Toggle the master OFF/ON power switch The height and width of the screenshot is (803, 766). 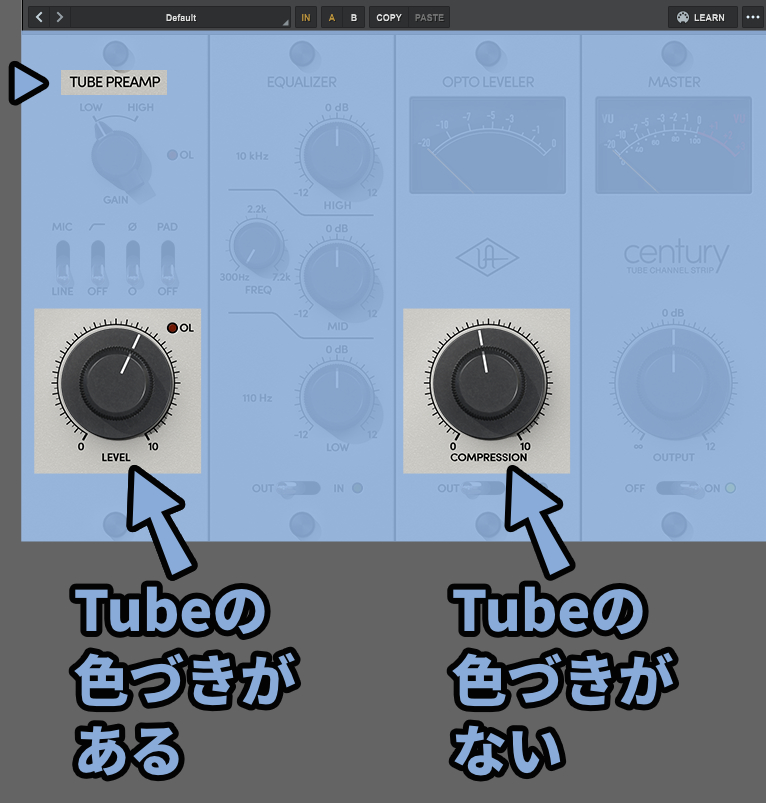click(x=679, y=488)
